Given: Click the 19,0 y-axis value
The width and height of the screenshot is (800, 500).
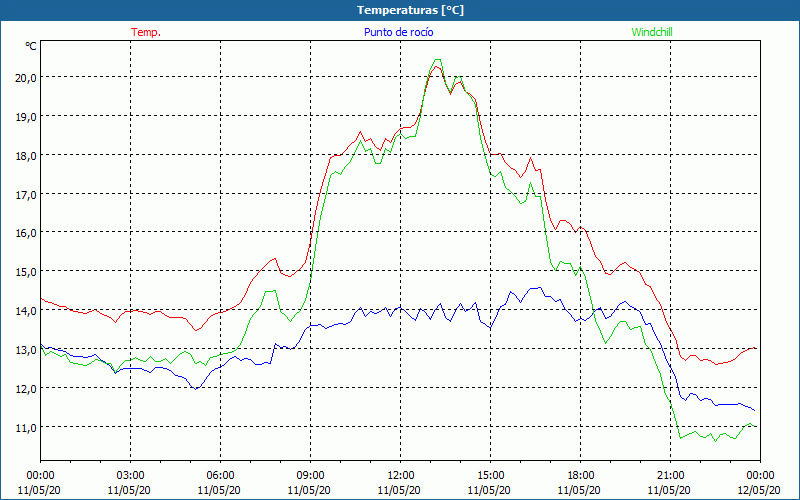Looking at the screenshot, I should pos(26,116).
